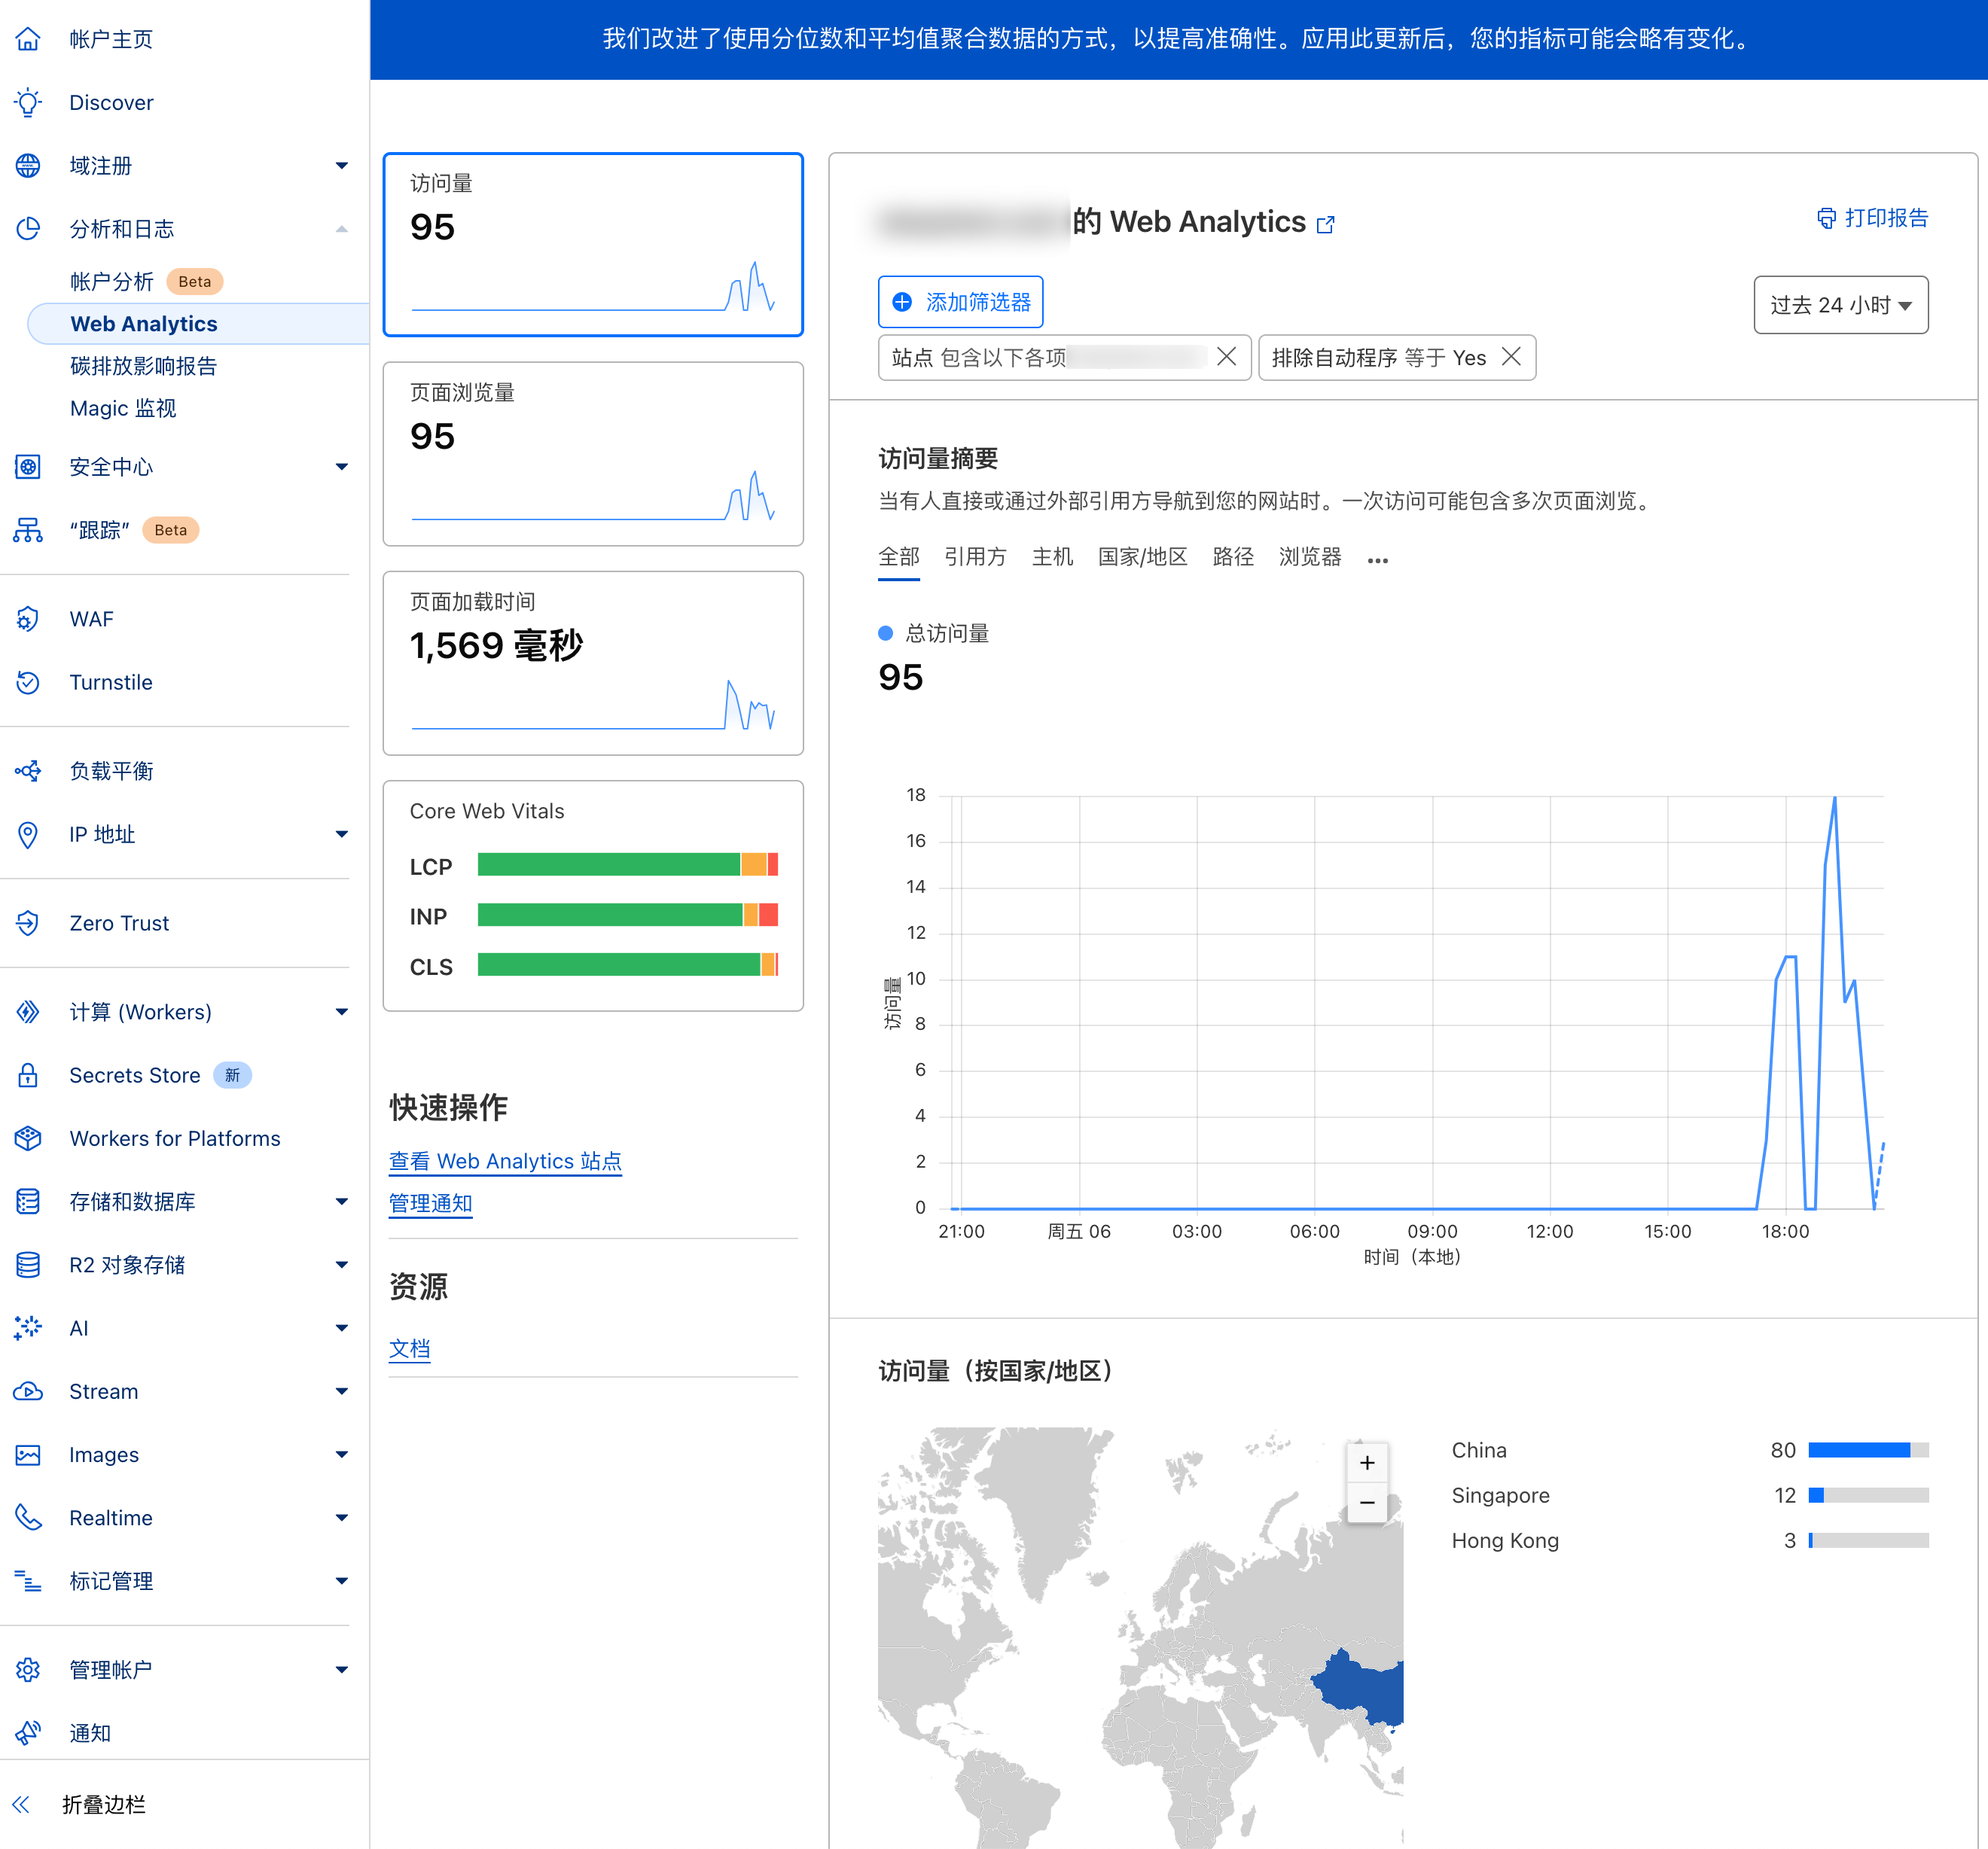Switch to the 浏览器 tab
This screenshot has height=1849, width=1988.
(1310, 557)
